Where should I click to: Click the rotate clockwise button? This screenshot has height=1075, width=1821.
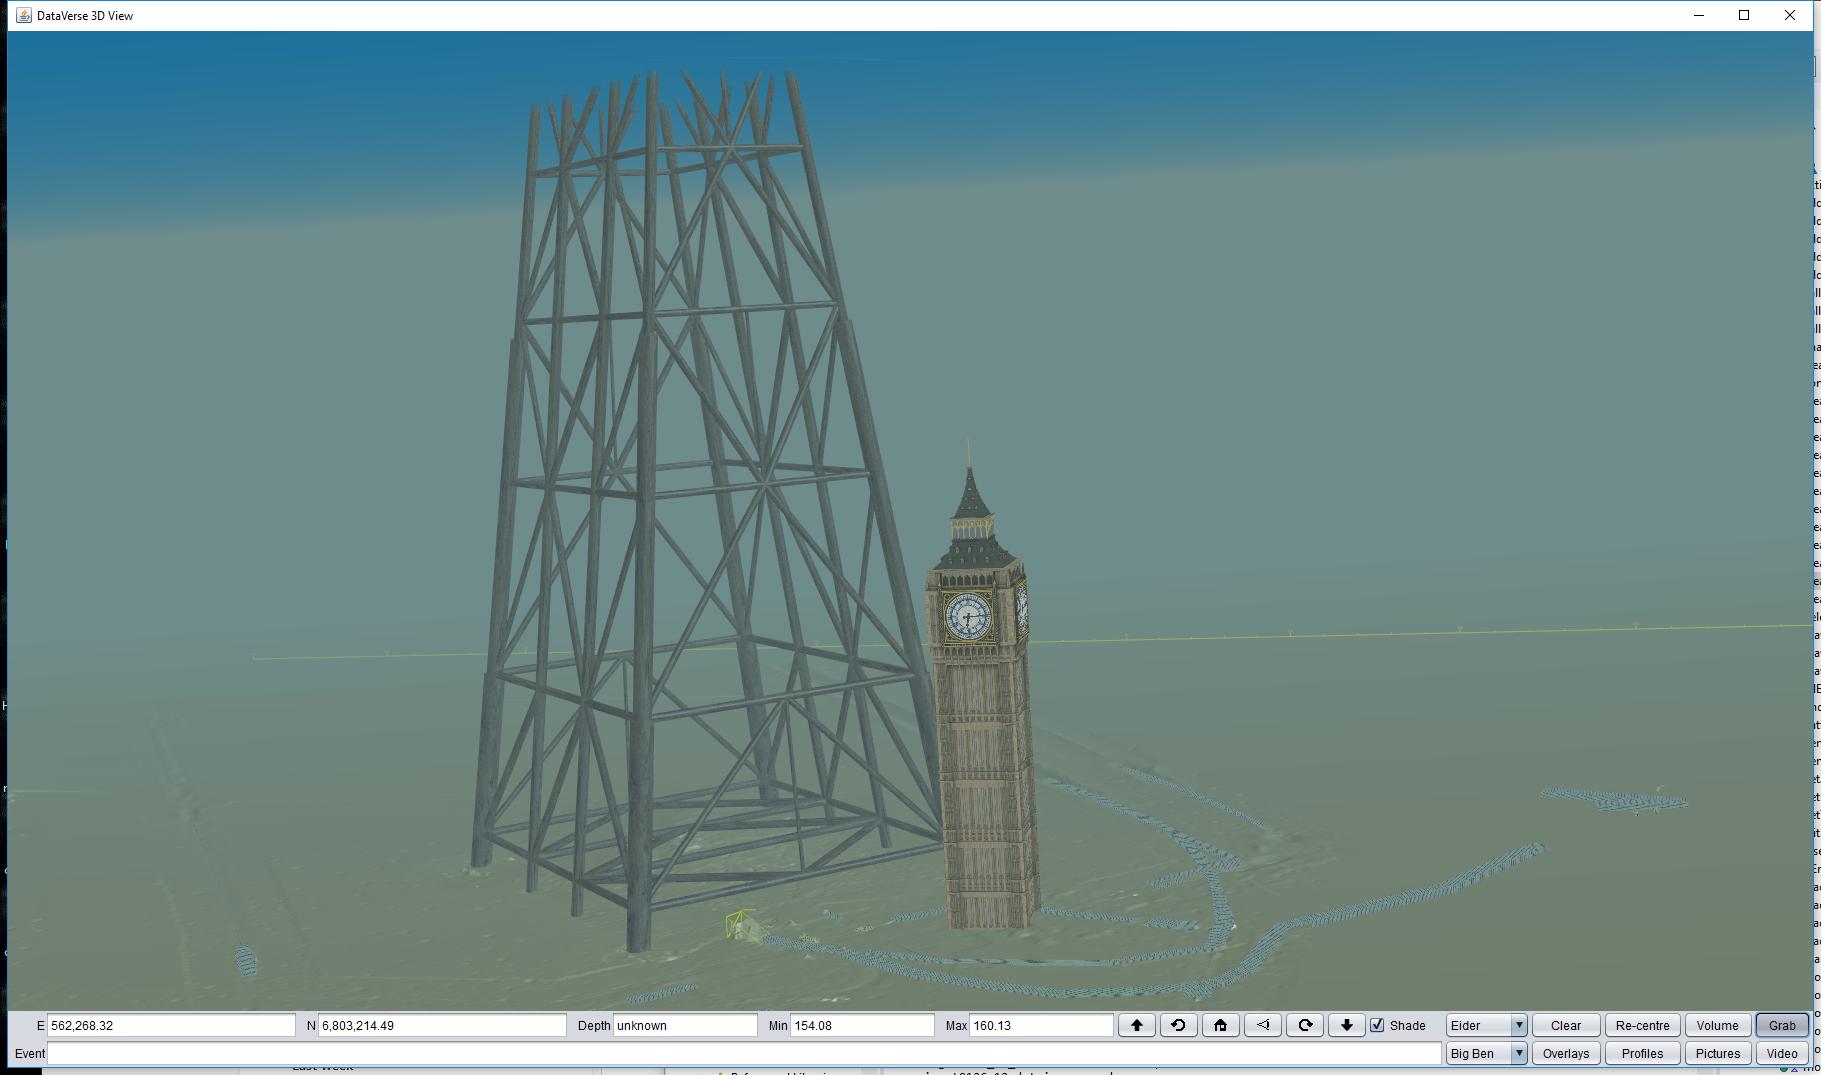[1305, 1025]
